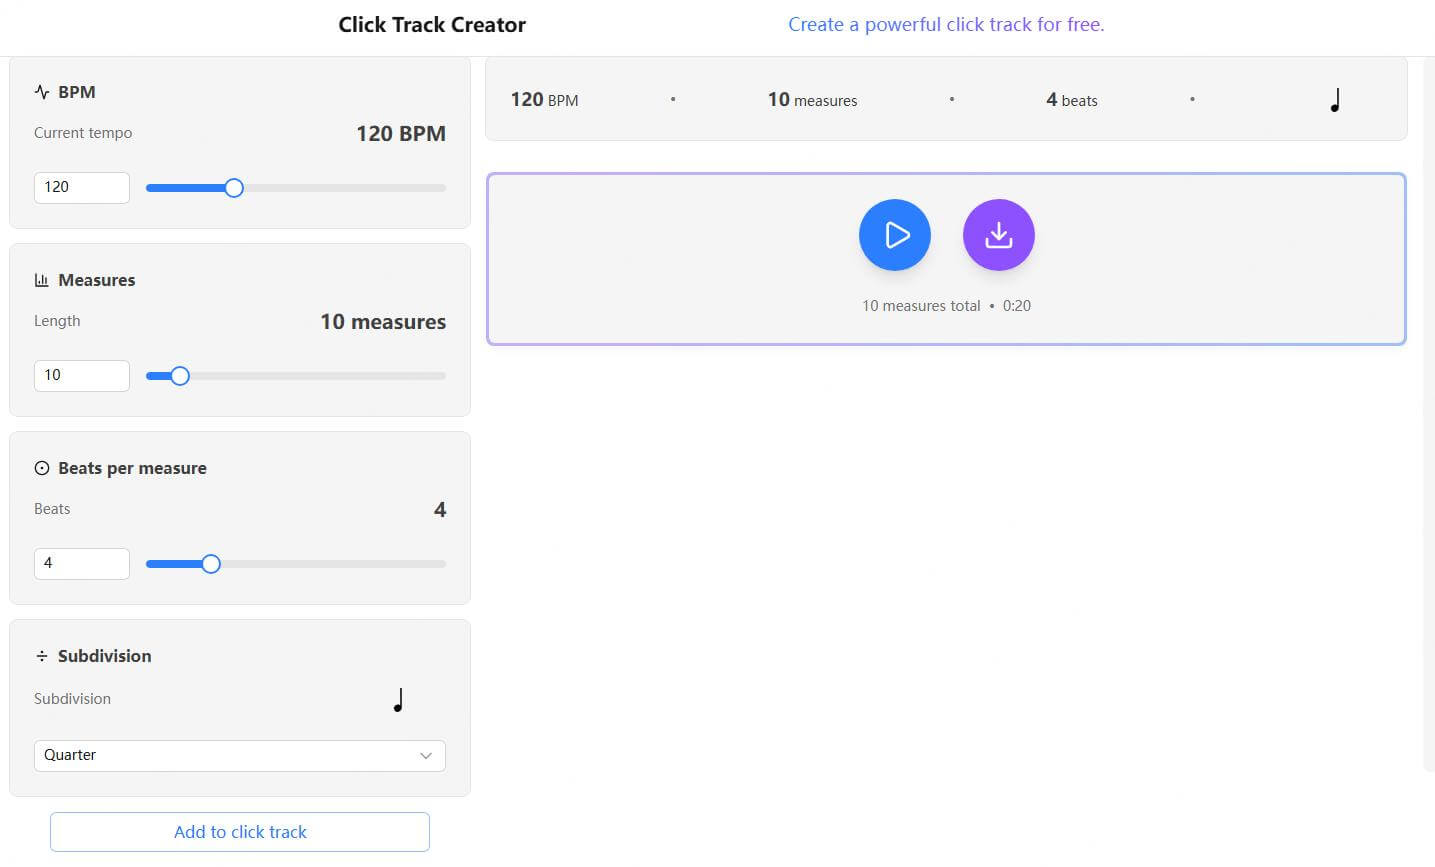The height and width of the screenshot is (867, 1435).
Task: Click the Beats slider handle
Action: coord(210,563)
